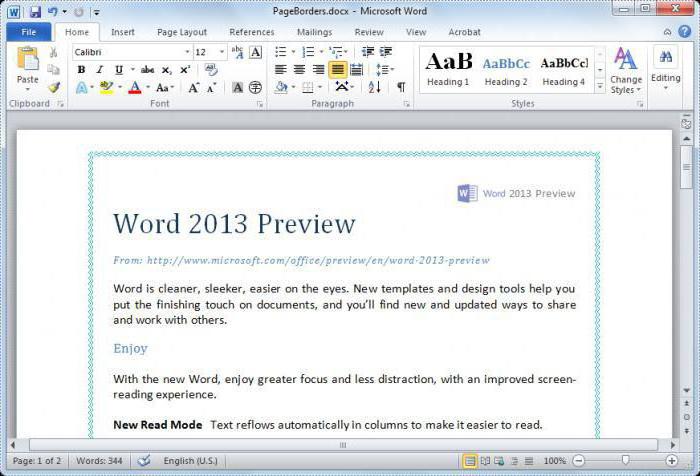The image size is (700, 476).
Task: Open Word Help question mark
Action: [x=684, y=31]
